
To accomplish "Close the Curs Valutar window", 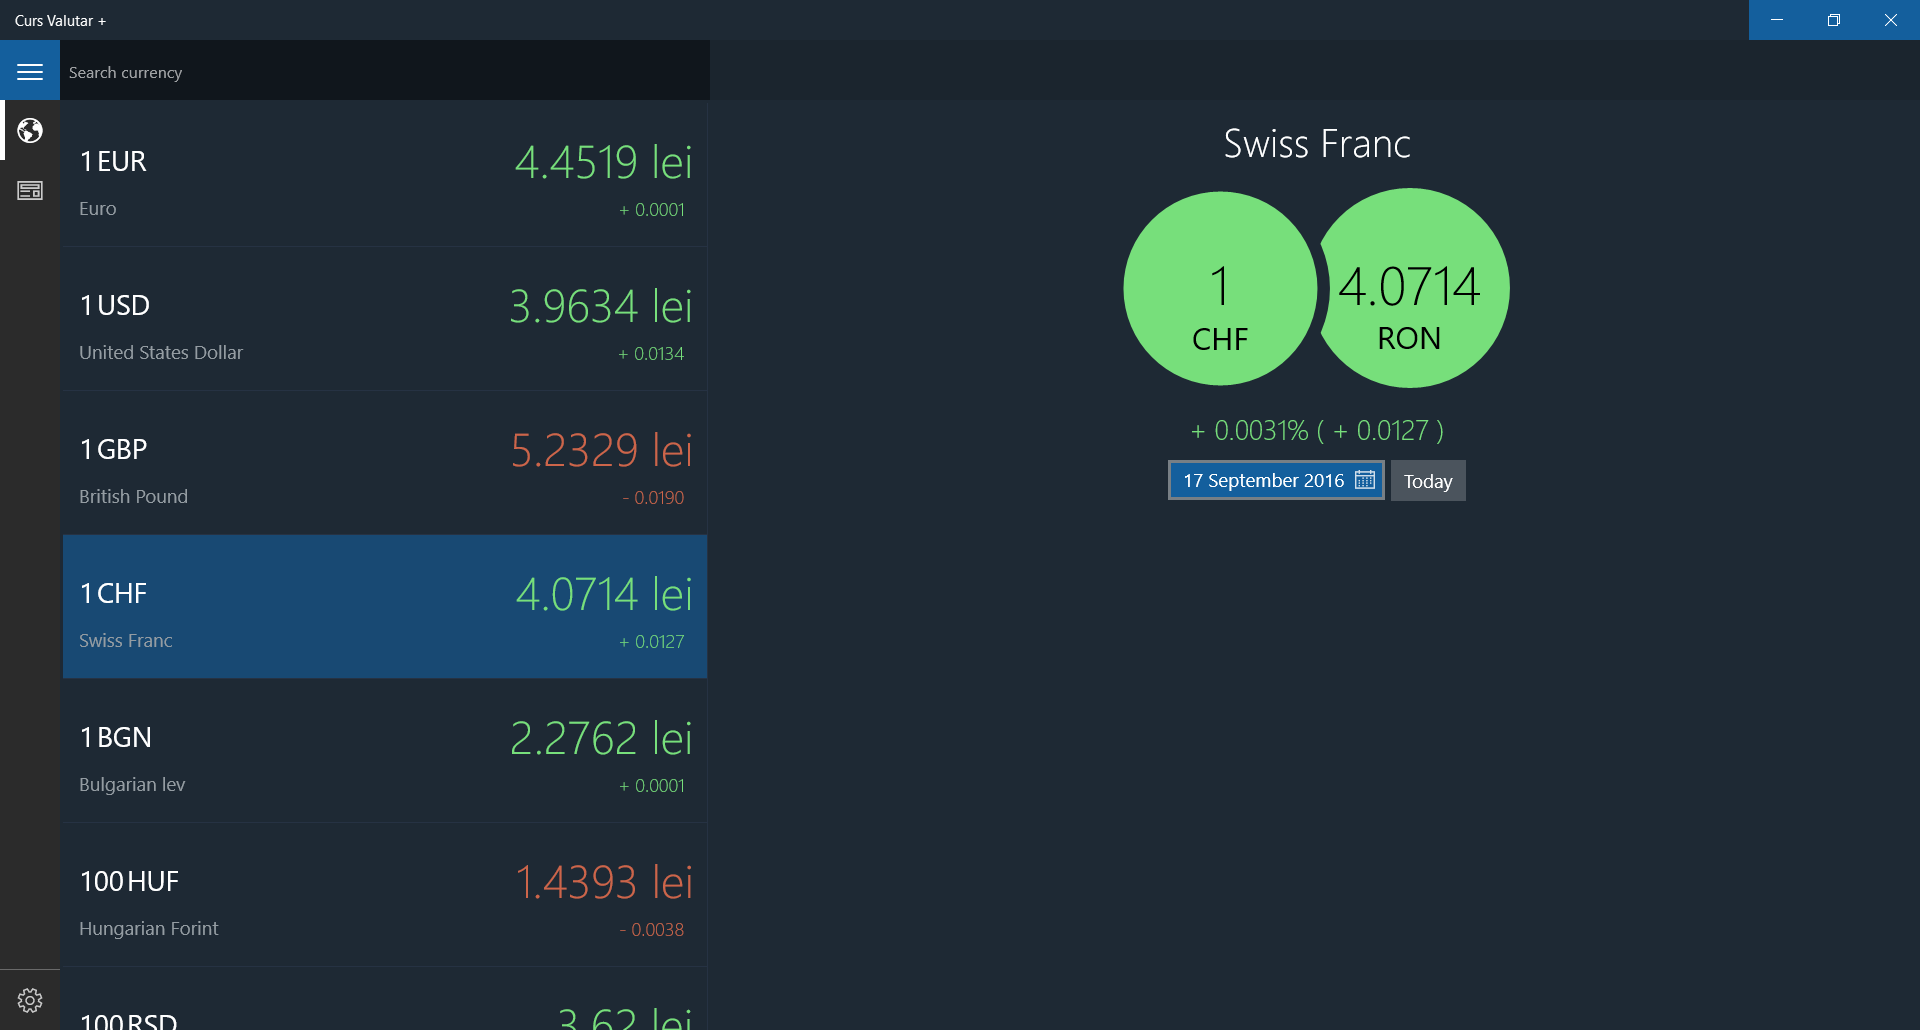I will tap(1891, 20).
